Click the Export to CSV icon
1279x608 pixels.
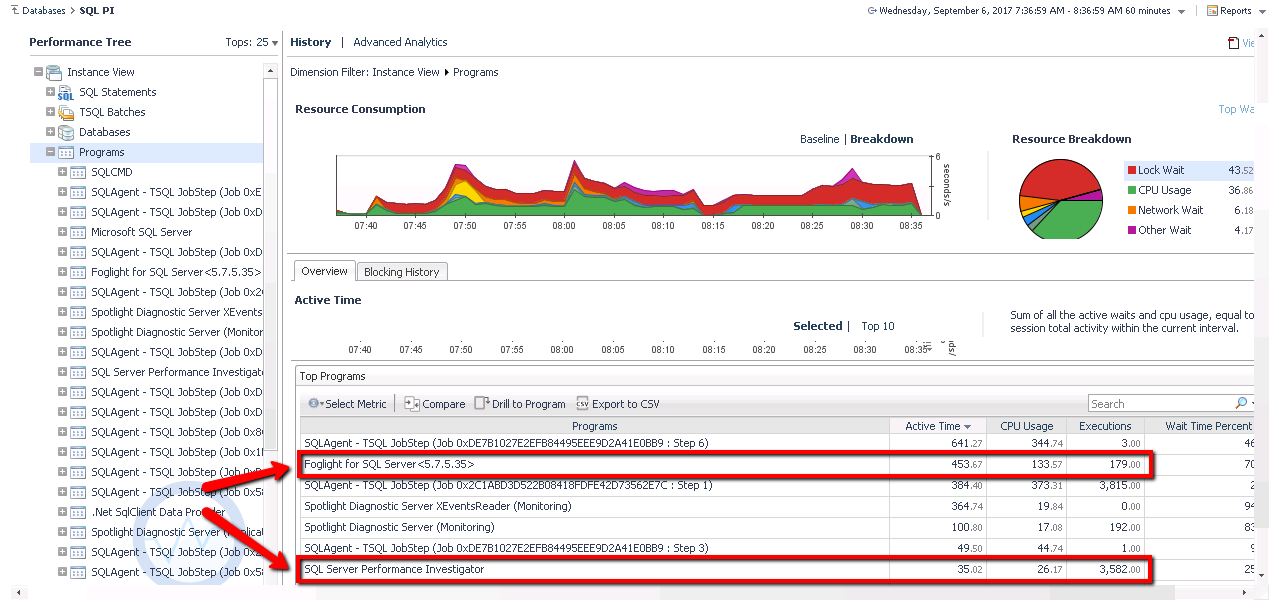click(x=581, y=404)
